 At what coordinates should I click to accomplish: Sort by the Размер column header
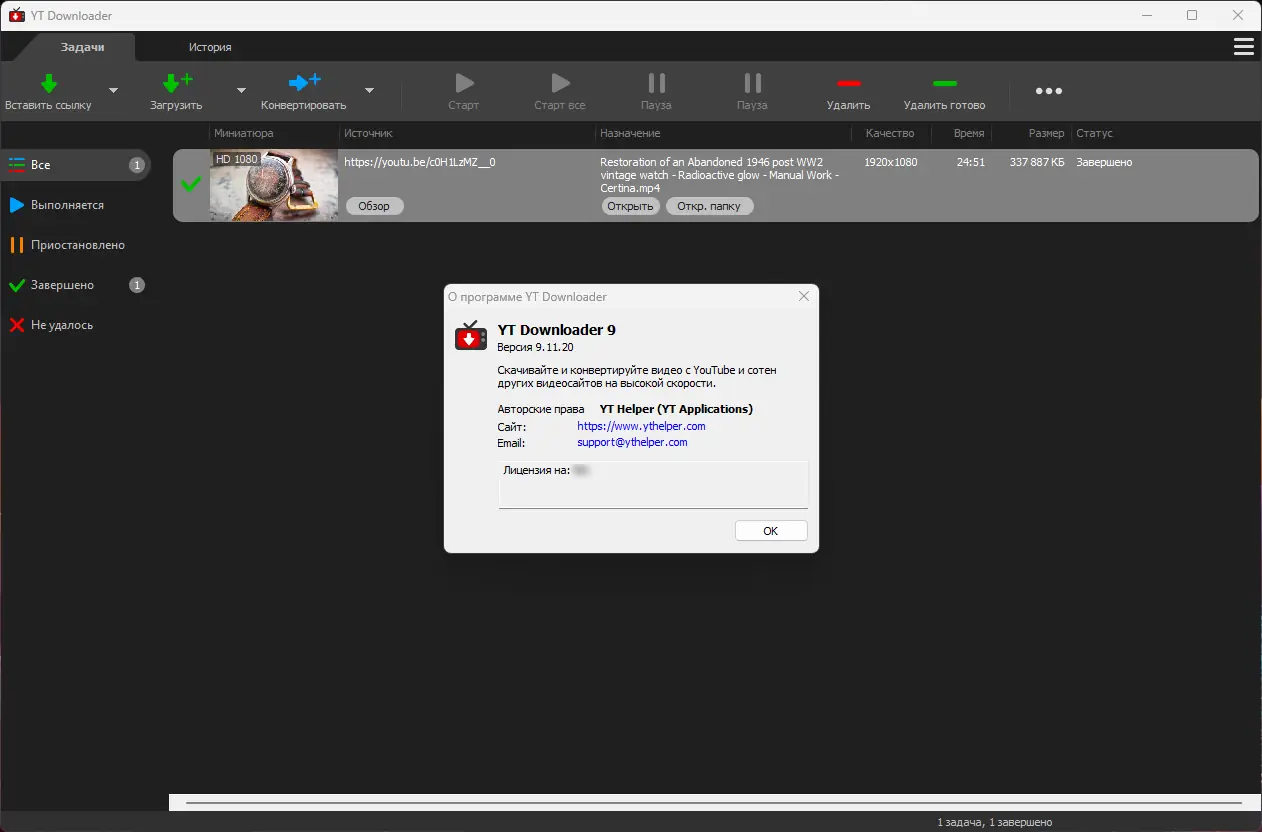click(1046, 133)
